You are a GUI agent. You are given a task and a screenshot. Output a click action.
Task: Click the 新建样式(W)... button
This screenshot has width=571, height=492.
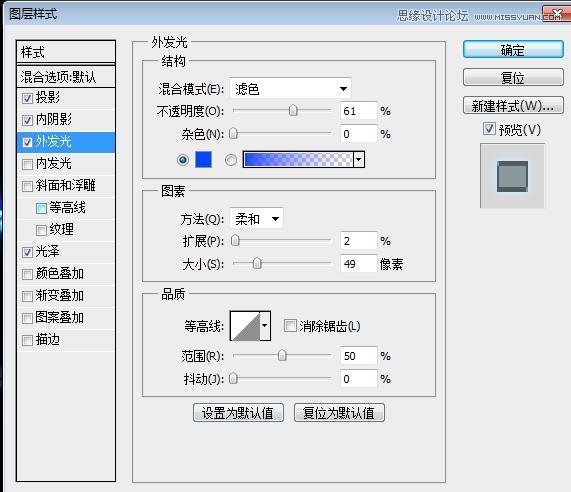pyautogui.click(x=513, y=106)
